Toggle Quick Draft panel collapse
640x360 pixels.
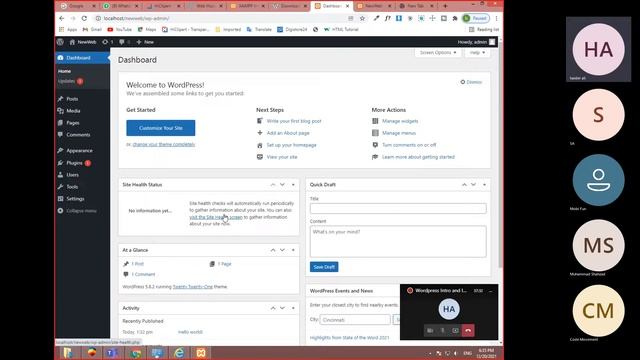(484, 185)
